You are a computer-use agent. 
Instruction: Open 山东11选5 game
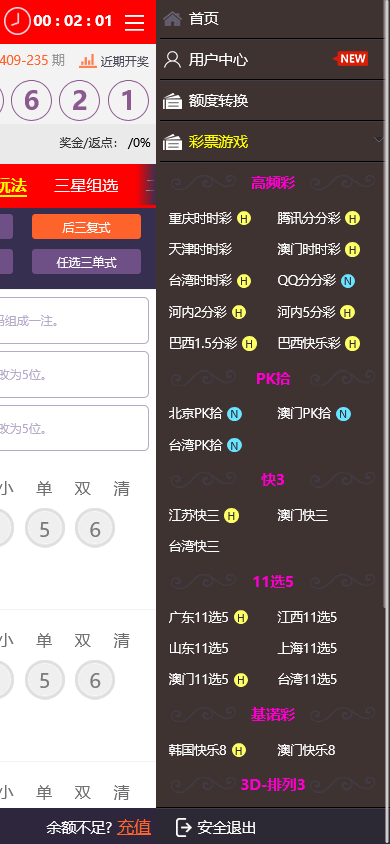point(198,649)
